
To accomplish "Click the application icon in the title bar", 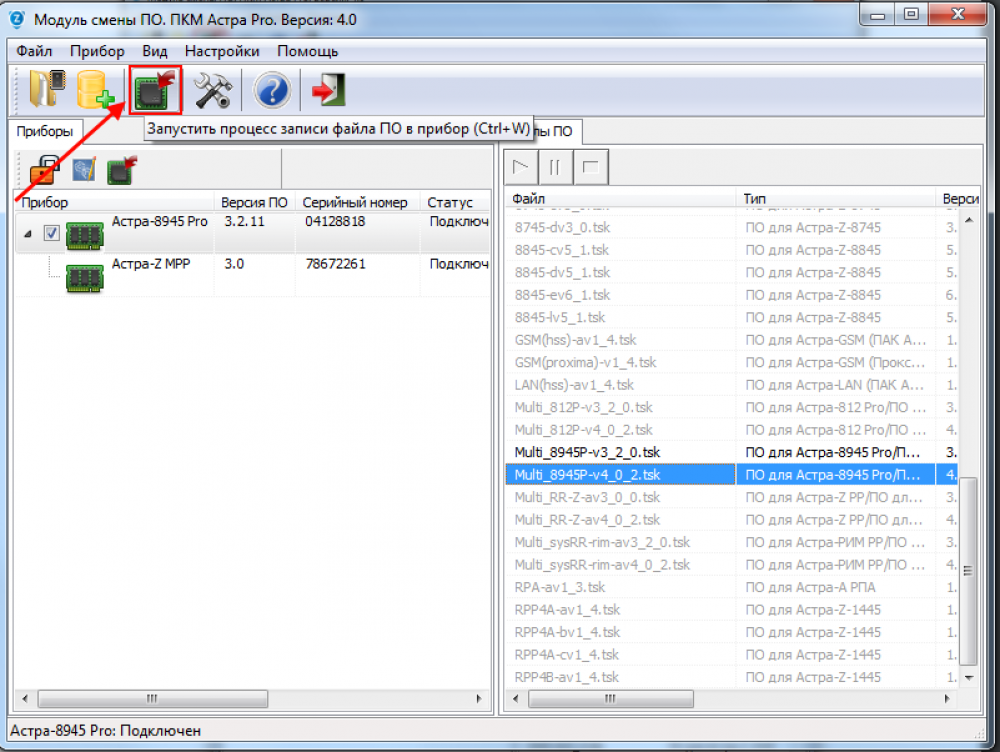I will 17,19.
